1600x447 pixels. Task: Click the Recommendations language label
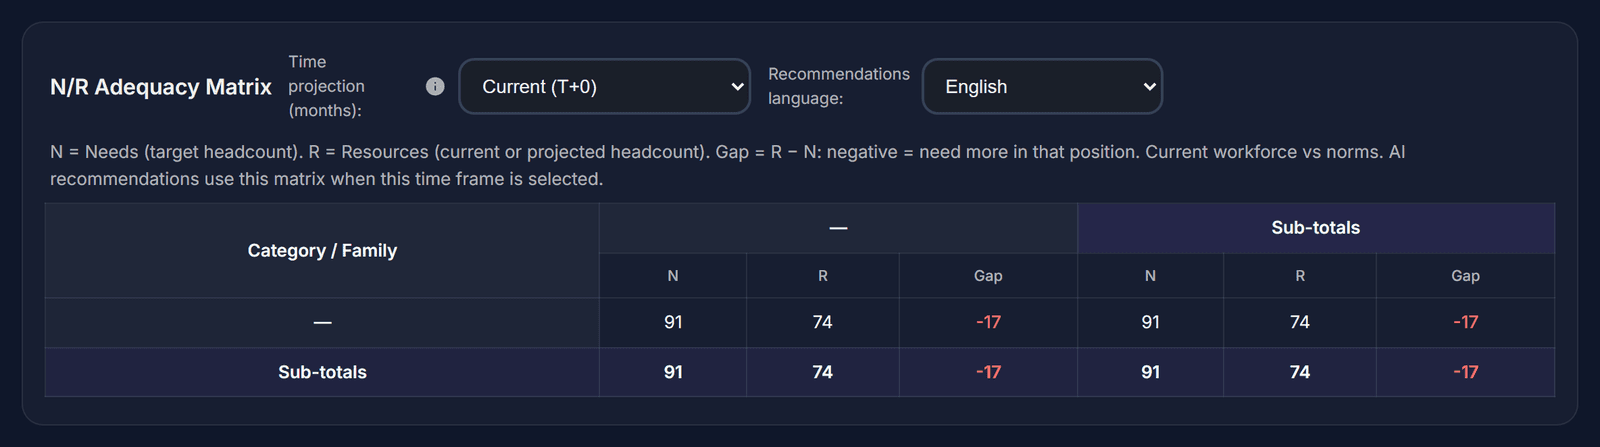click(839, 86)
